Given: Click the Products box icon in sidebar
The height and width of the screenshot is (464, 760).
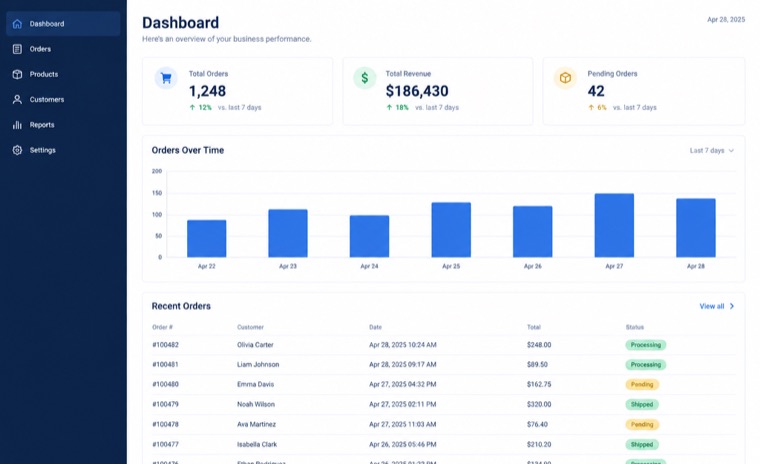Looking at the screenshot, I should click(x=17, y=74).
